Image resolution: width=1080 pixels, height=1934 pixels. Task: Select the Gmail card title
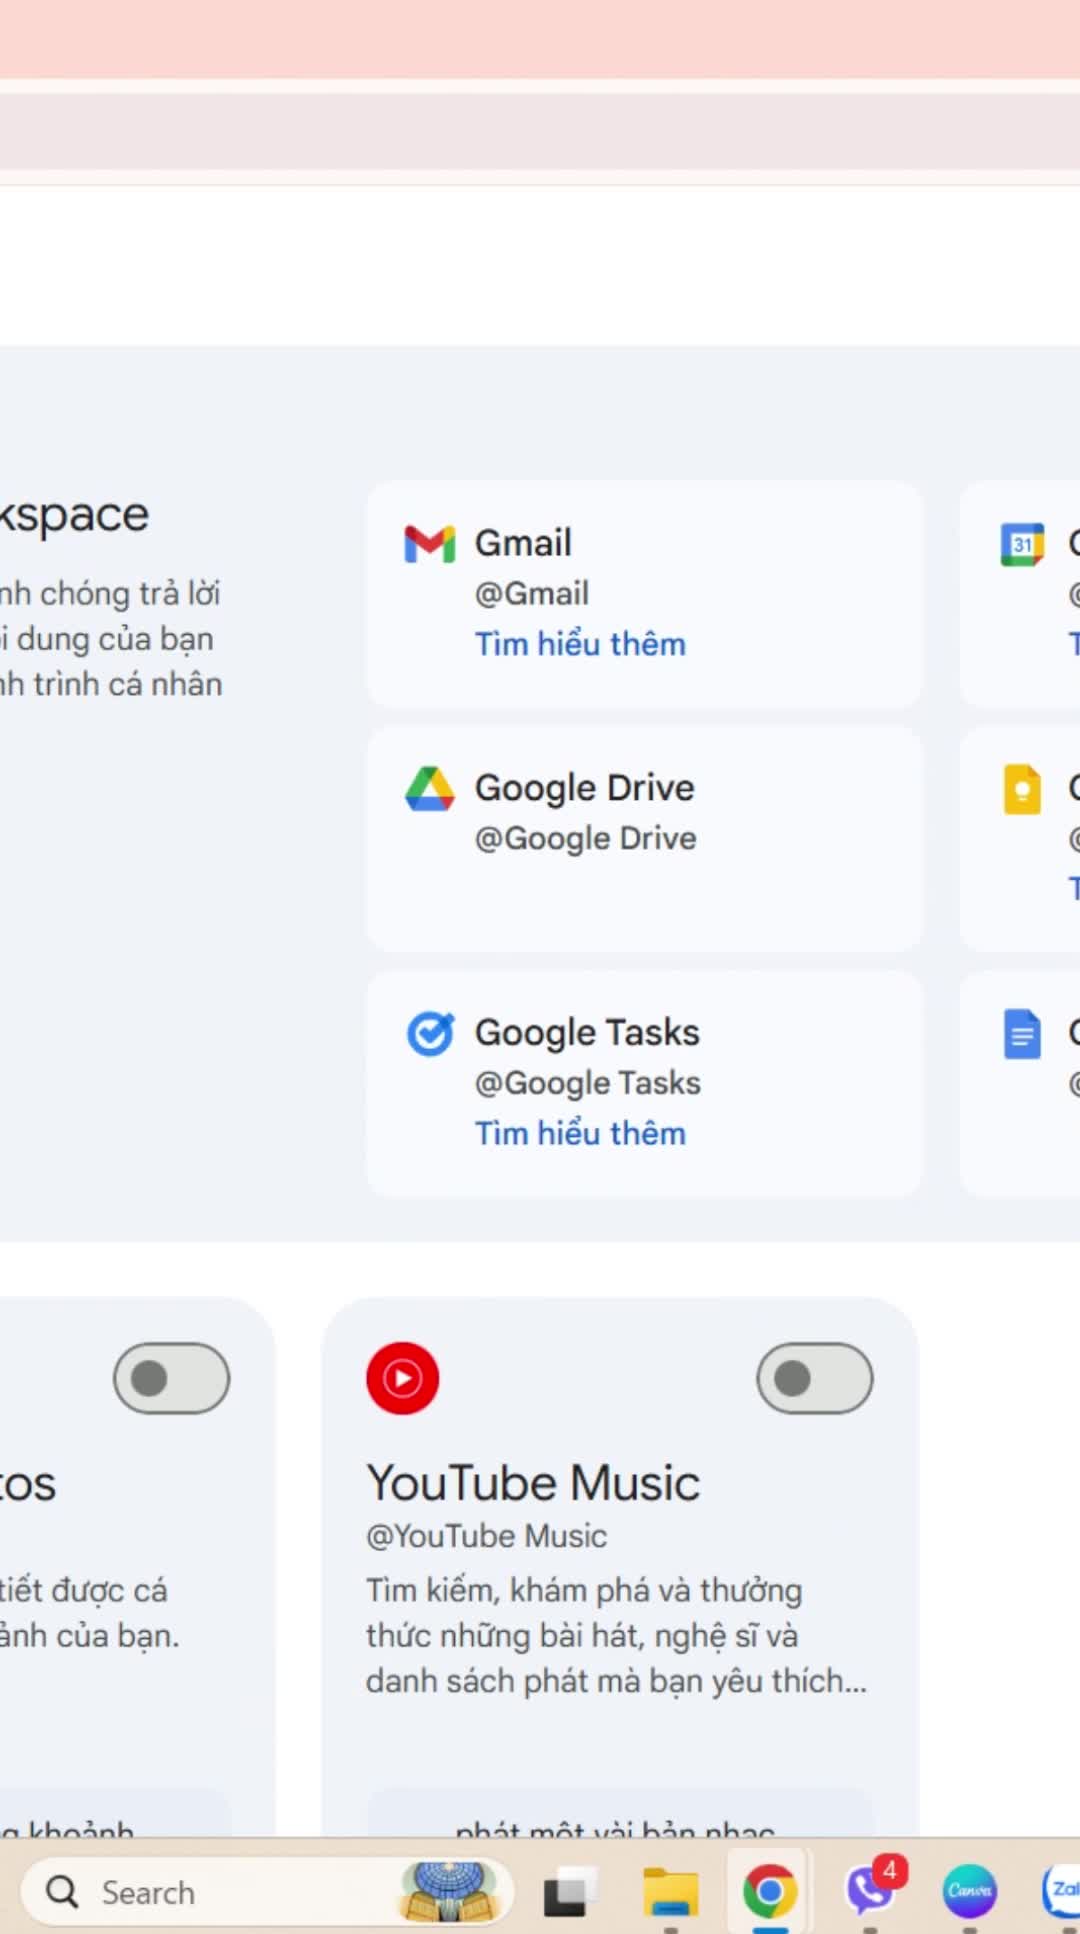click(x=523, y=543)
